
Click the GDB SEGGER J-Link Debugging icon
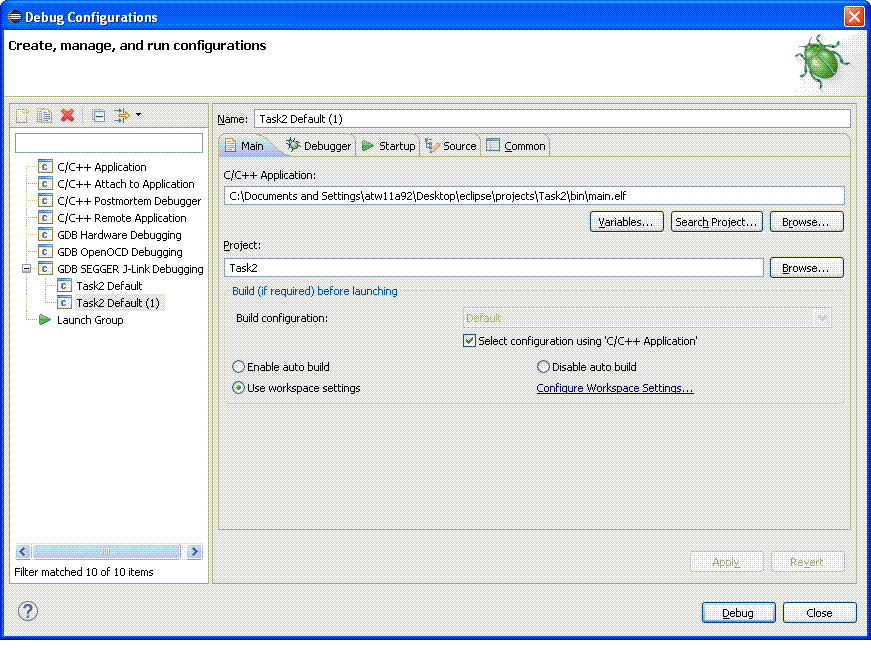[45, 269]
